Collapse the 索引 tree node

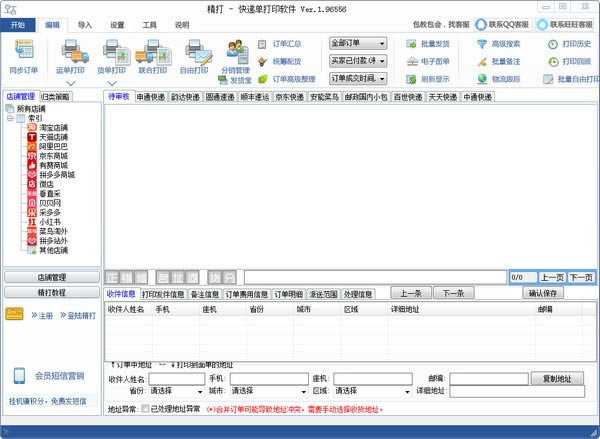[x=9, y=119]
